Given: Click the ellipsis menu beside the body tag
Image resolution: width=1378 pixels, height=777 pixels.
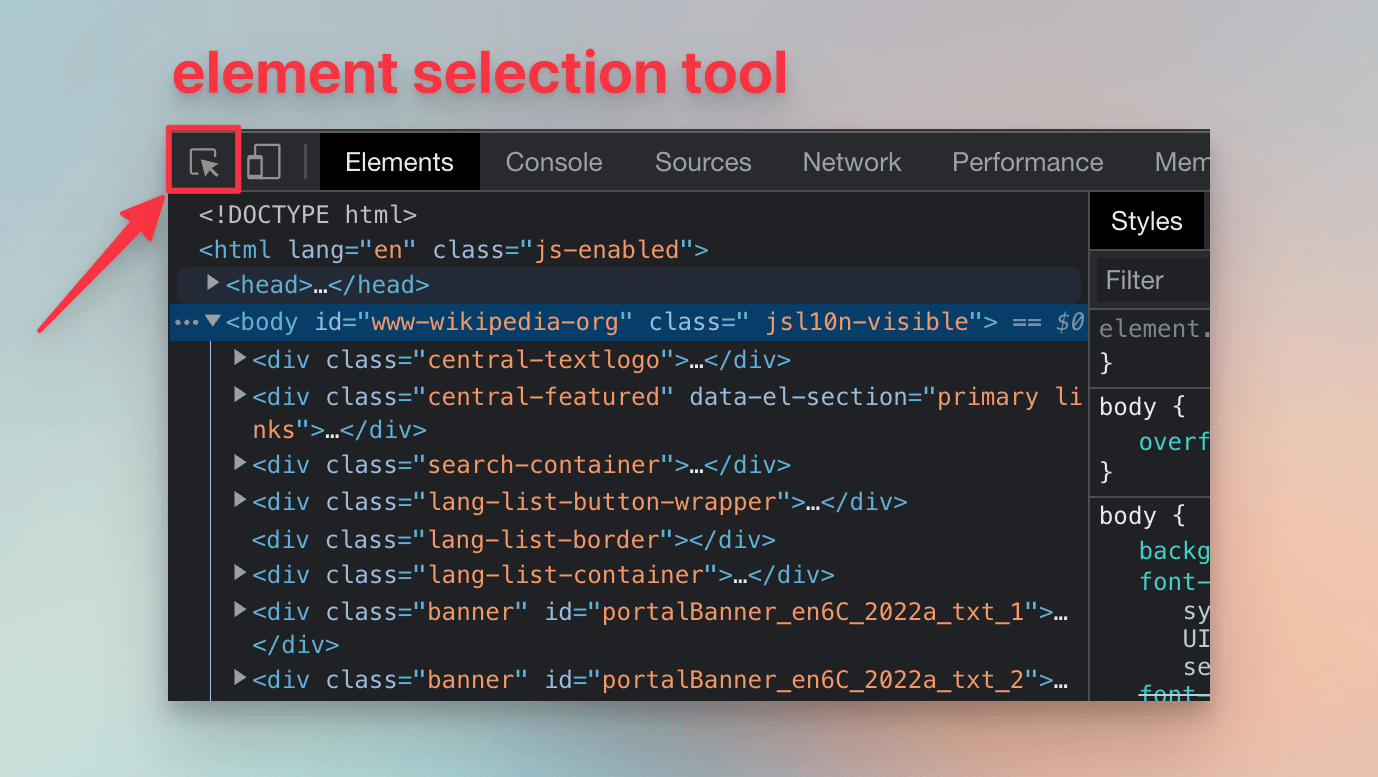Looking at the screenshot, I should click(186, 322).
